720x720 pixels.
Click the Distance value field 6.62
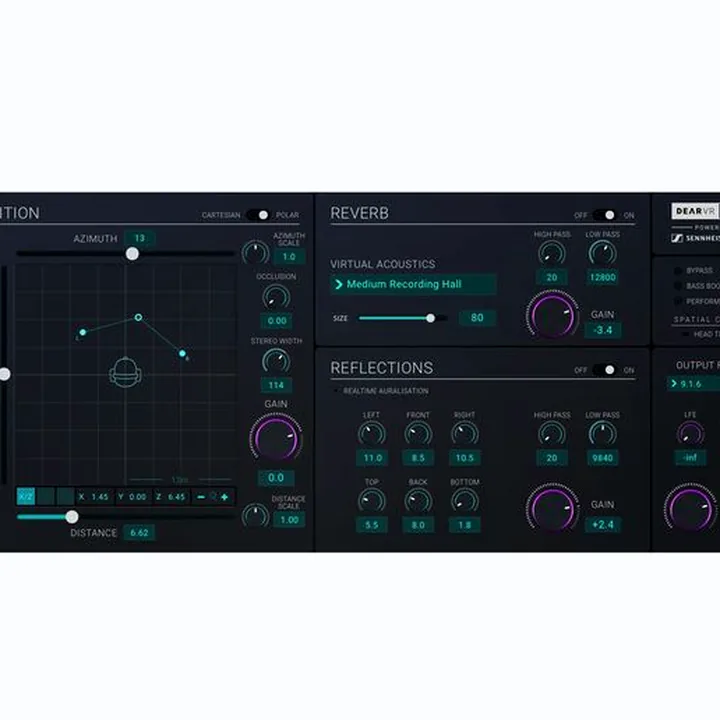click(139, 533)
